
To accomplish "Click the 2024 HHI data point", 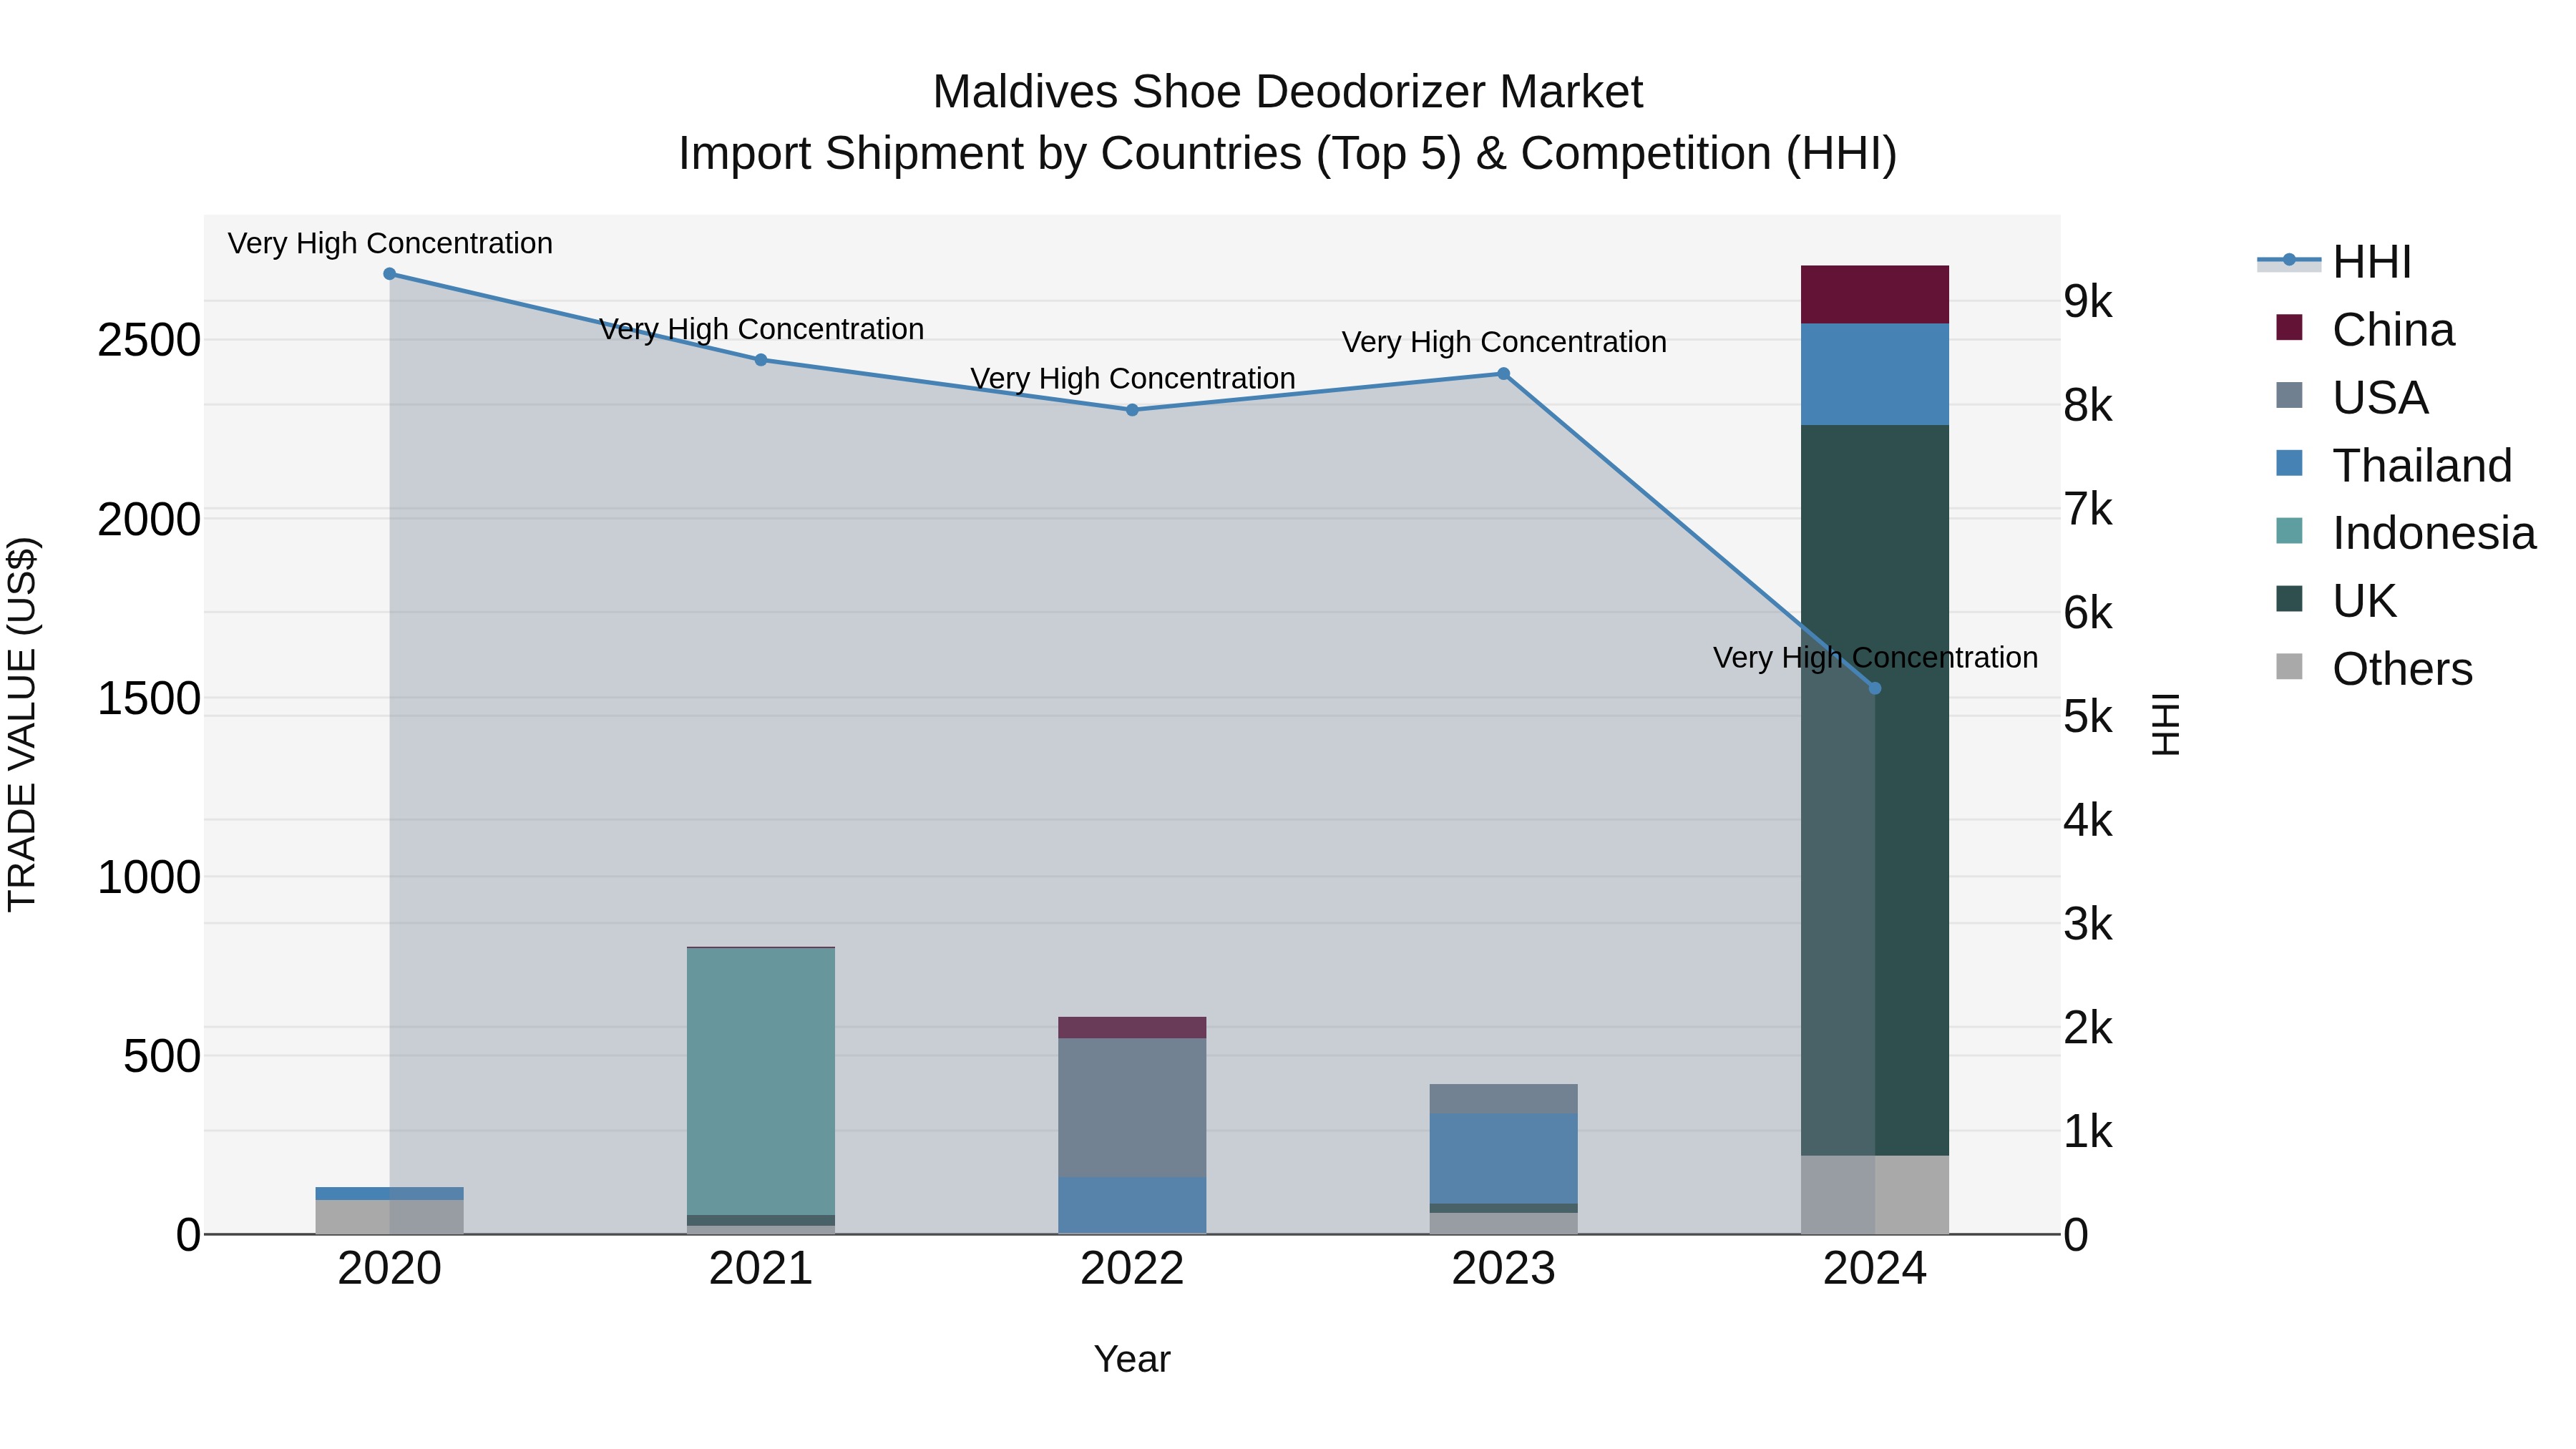I will 1875,688.
